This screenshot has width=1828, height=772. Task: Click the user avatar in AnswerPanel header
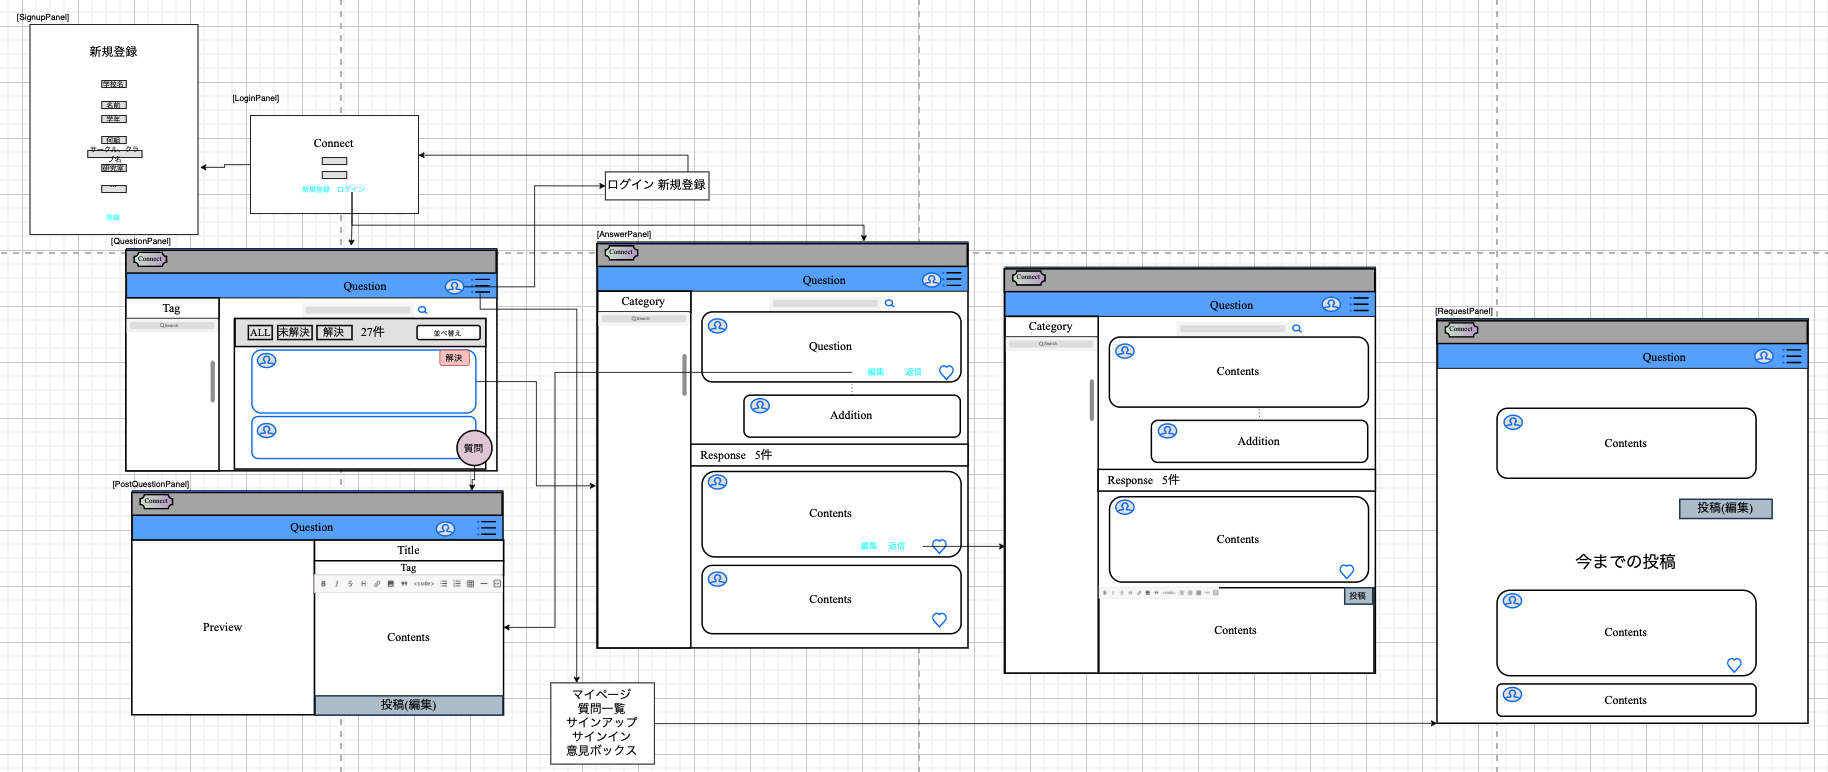tap(931, 280)
